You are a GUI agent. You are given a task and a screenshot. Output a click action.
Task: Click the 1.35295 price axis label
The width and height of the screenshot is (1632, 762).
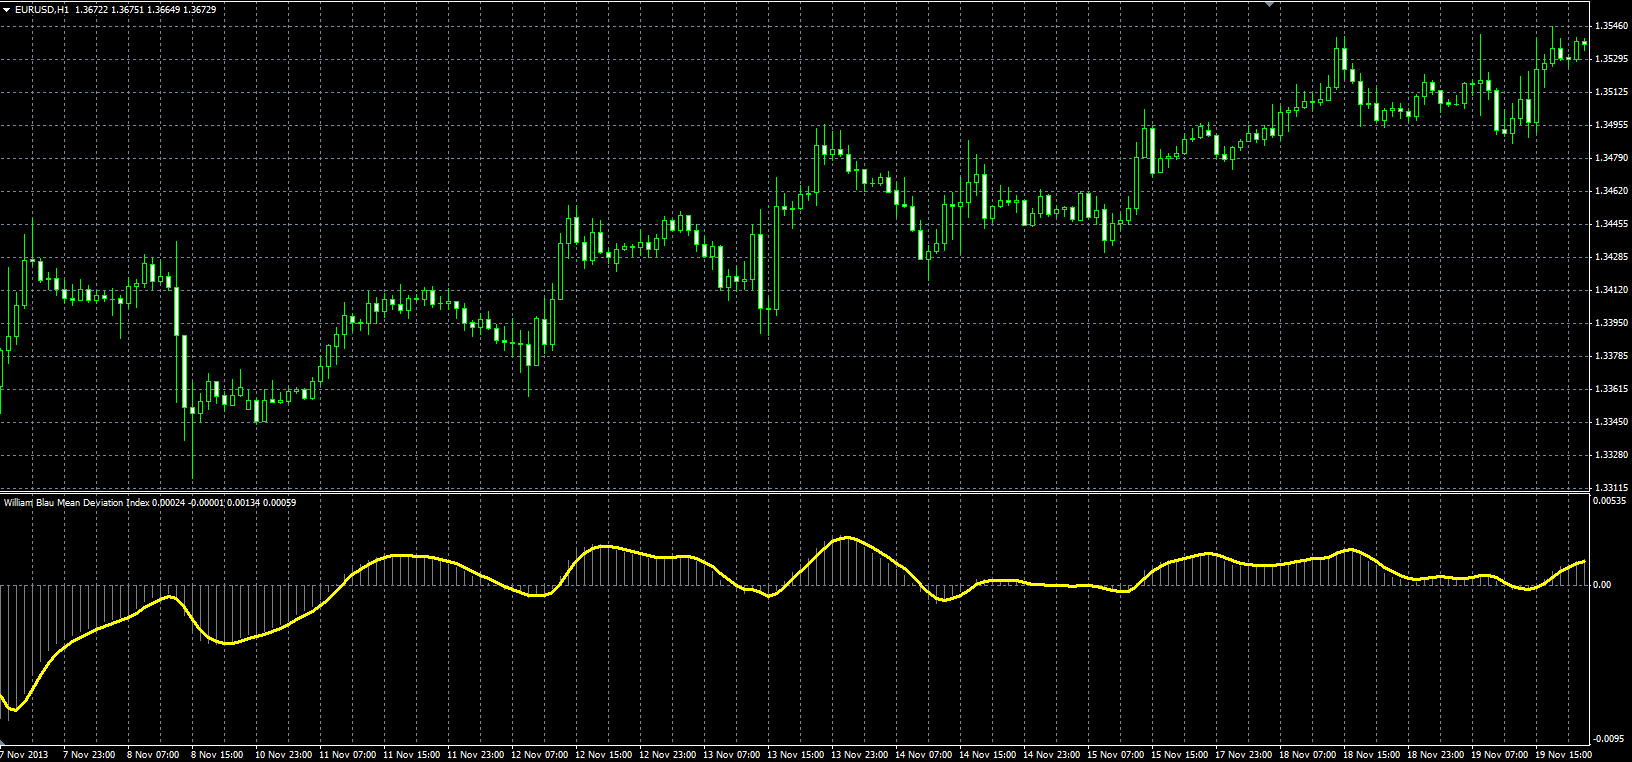[1610, 59]
